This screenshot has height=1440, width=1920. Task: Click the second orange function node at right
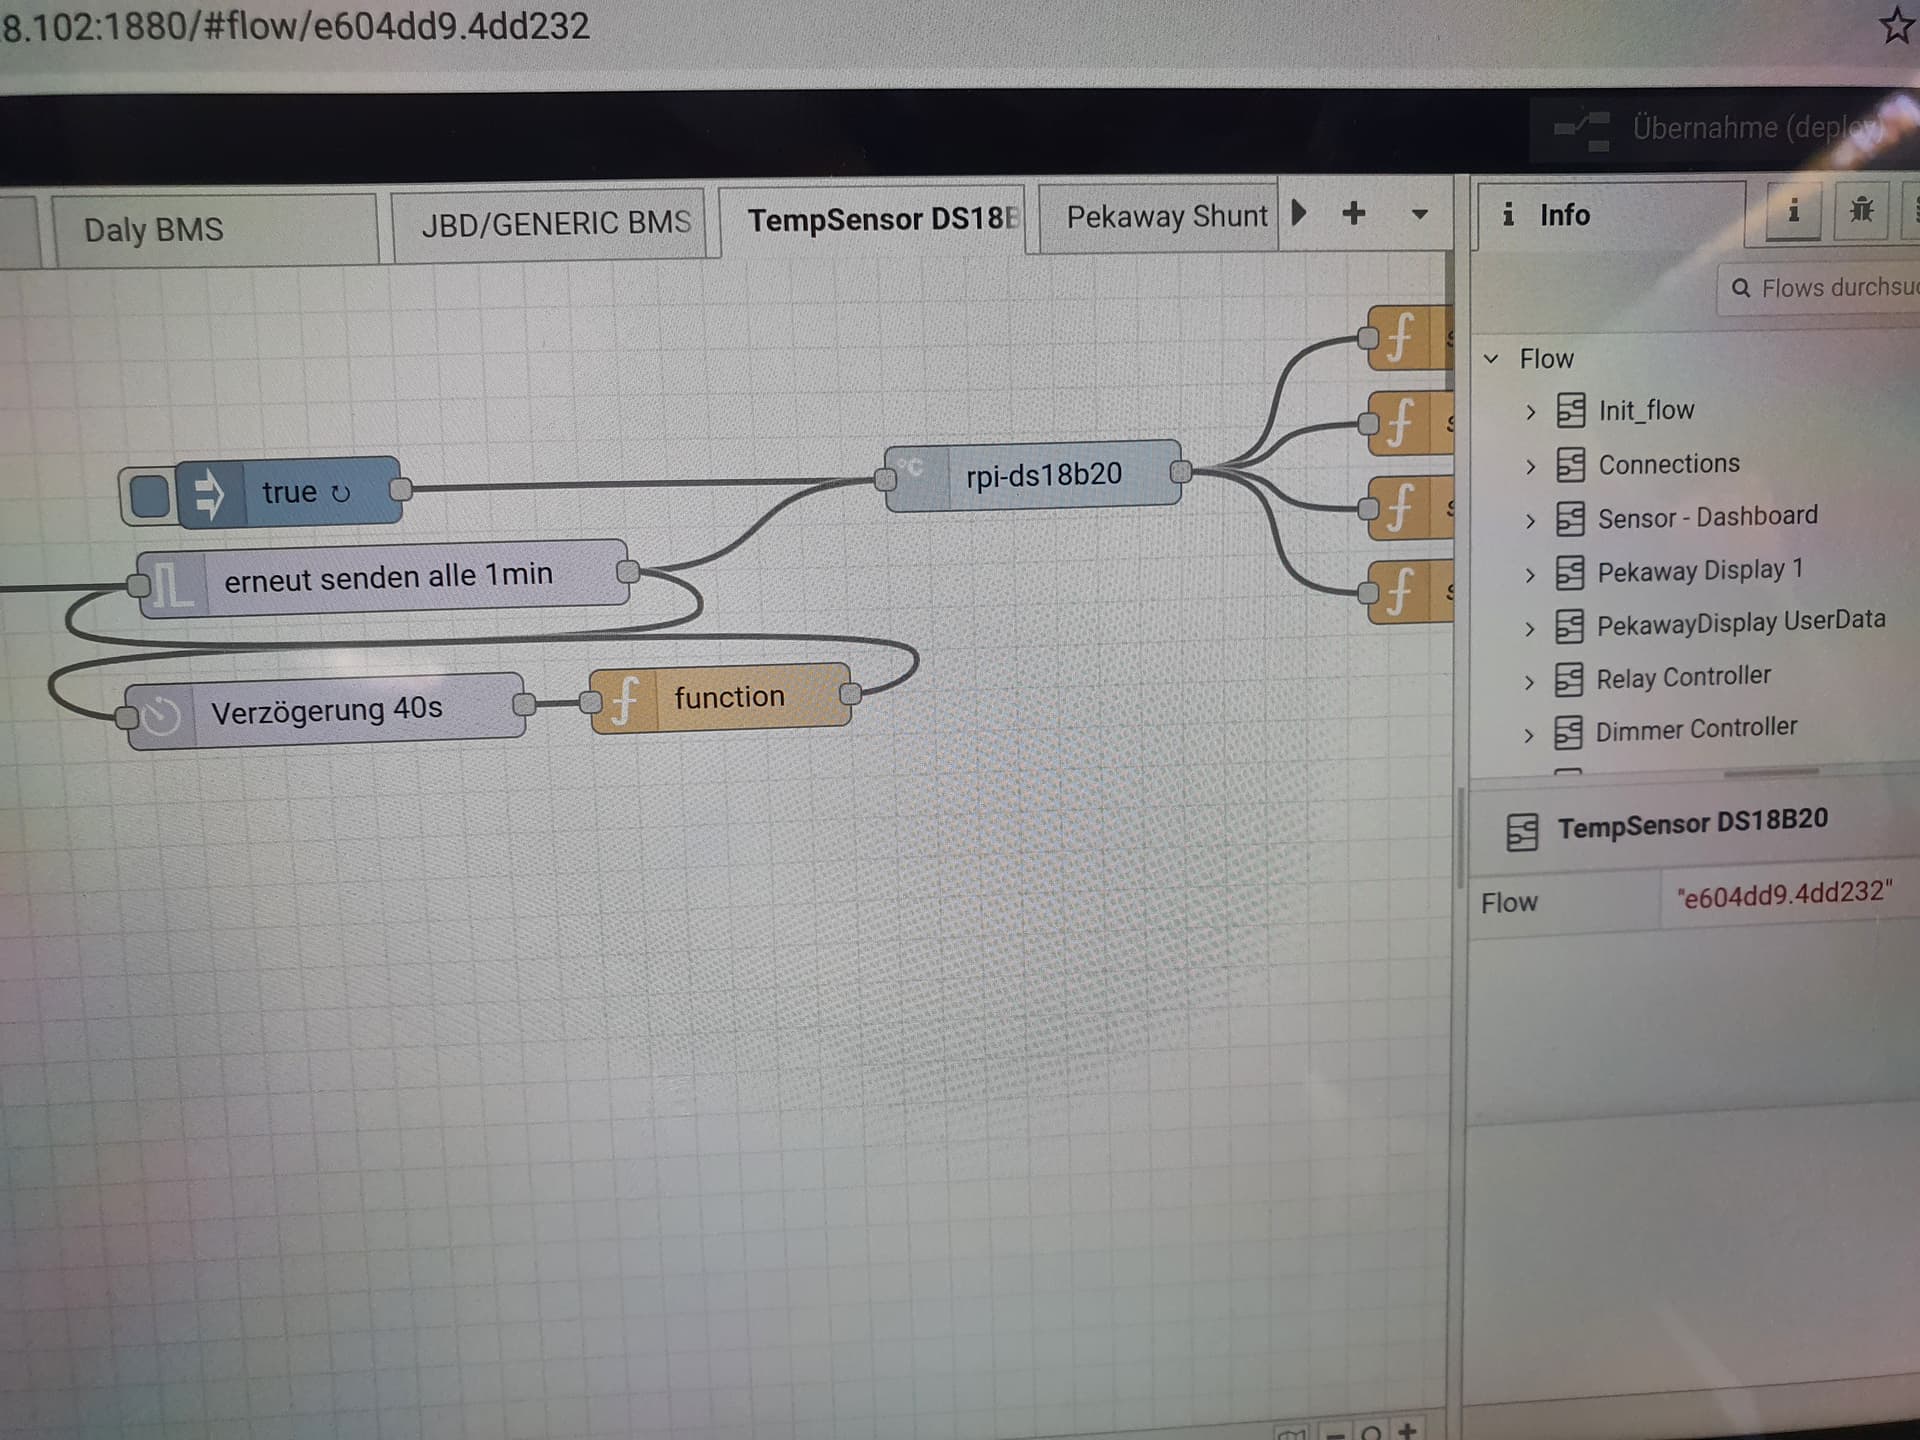(x=1410, y=423)
